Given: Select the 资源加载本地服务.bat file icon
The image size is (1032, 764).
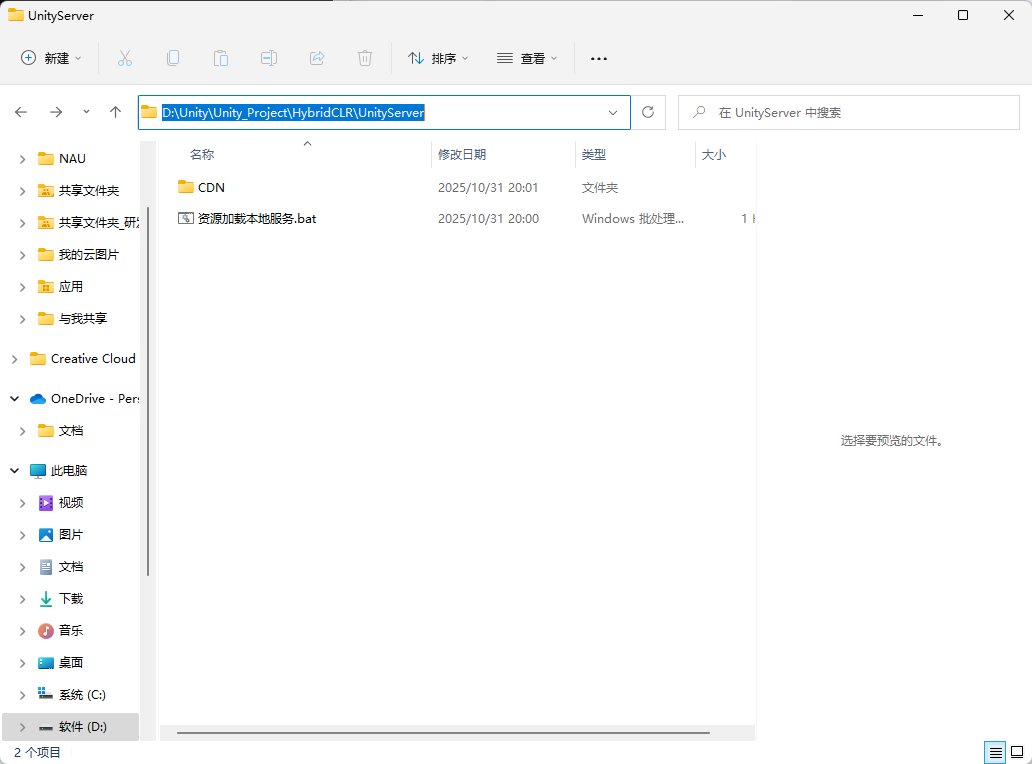Looking at the screenshot, I should [x=186, y=218].
